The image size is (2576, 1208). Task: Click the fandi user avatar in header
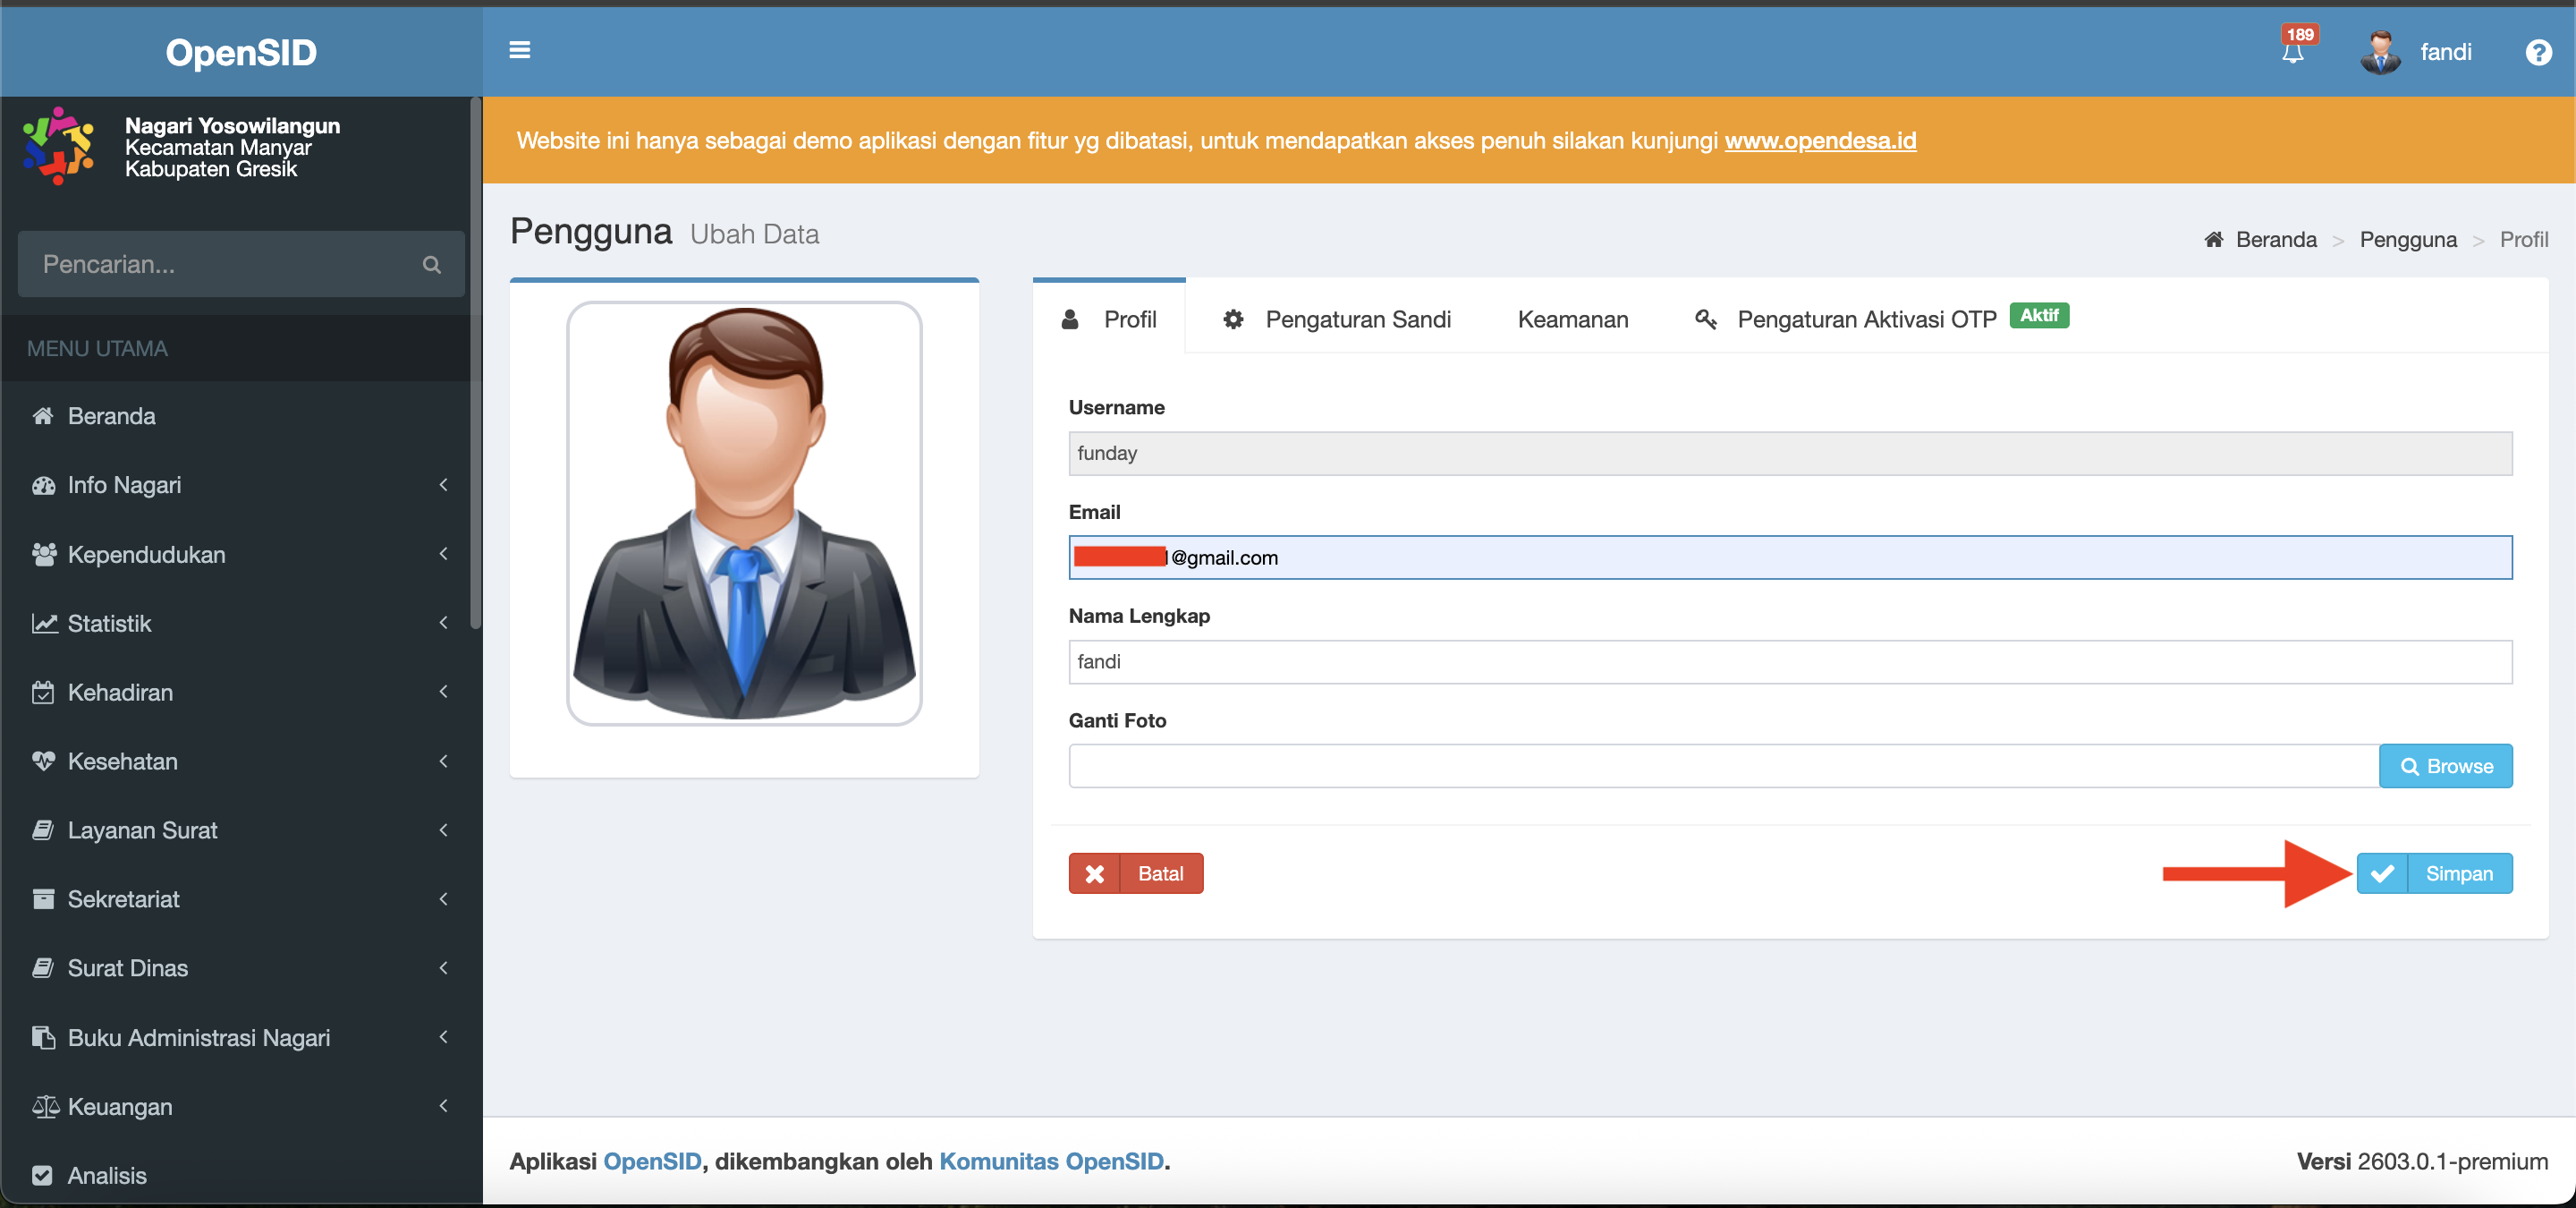2380,52
